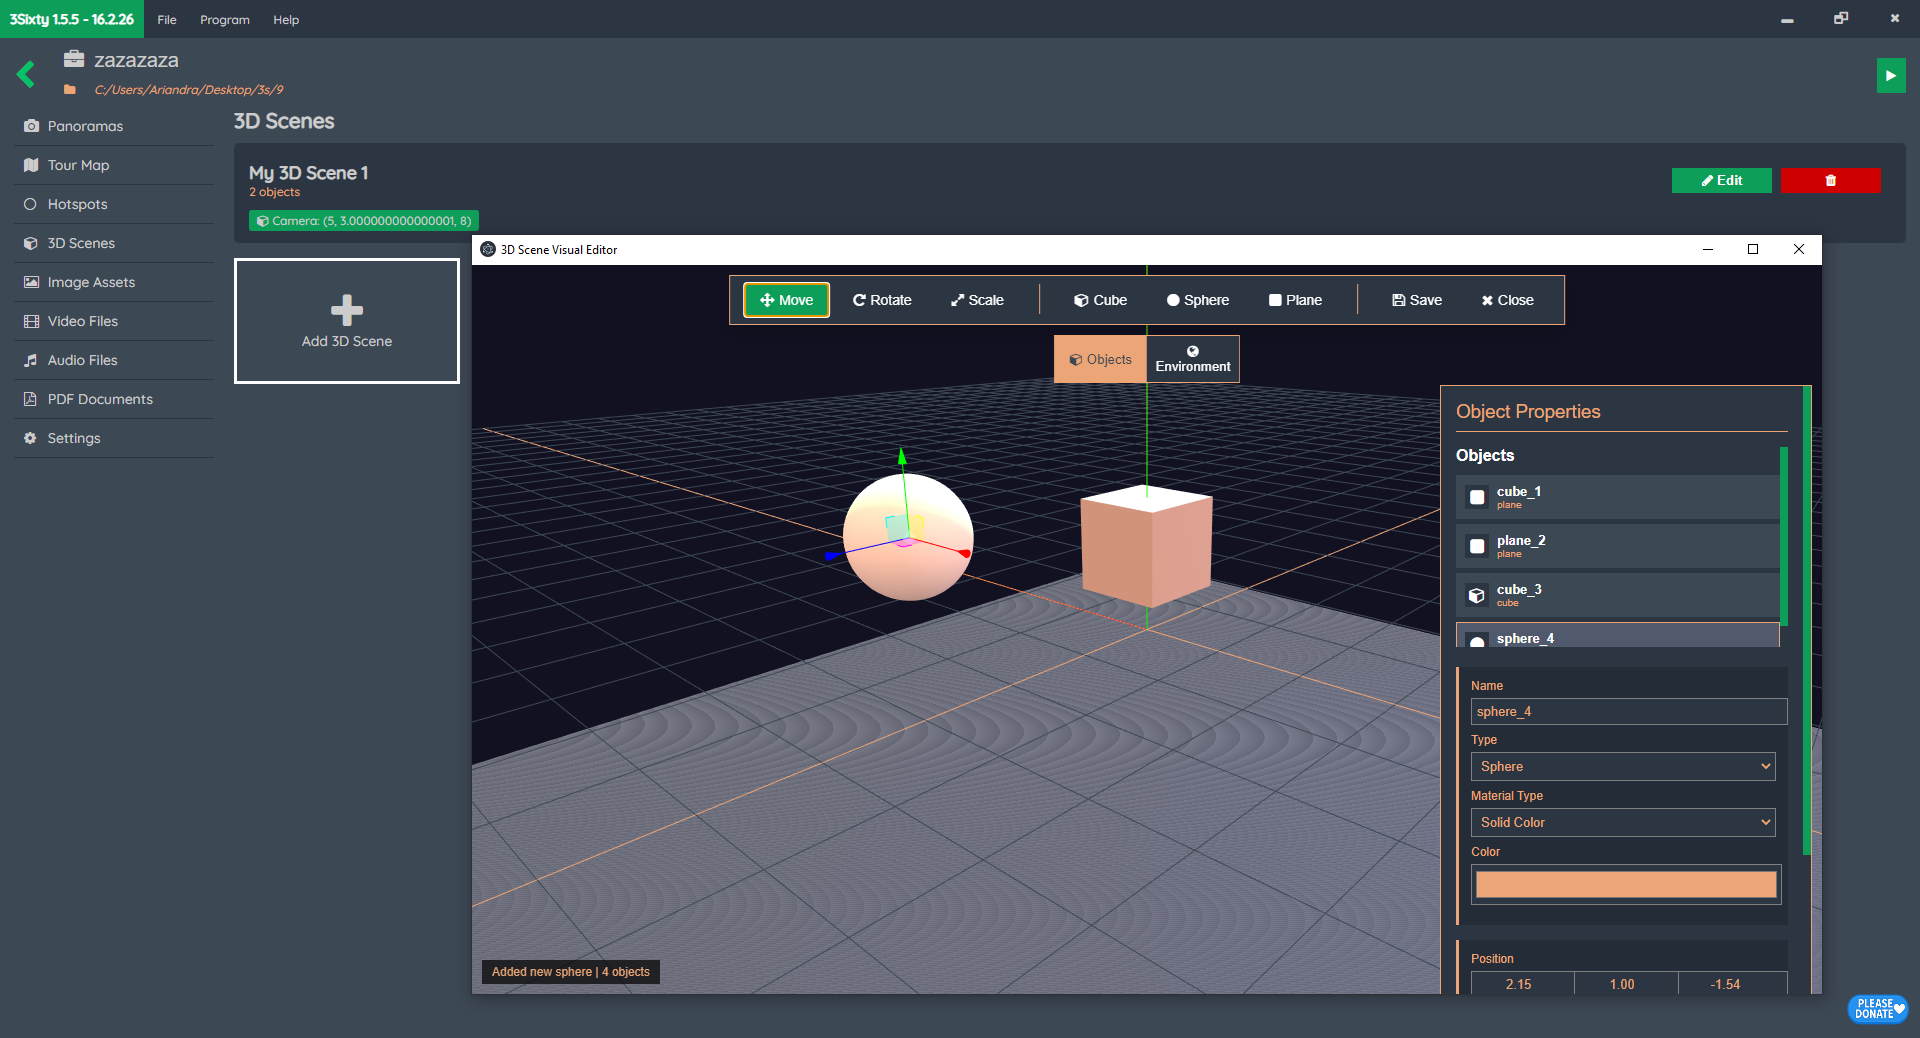Select cube_1 in the Objects list
The width and height of the screenshot is (1920, 1038).
pyautogui.click(x=1617, y=497)
